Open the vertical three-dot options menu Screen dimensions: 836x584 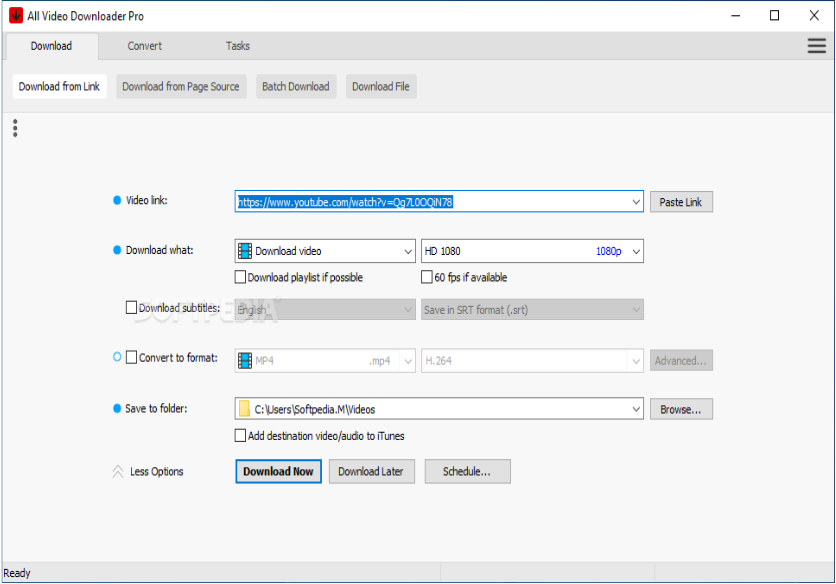pyautogui.click(x=15, y=128)
